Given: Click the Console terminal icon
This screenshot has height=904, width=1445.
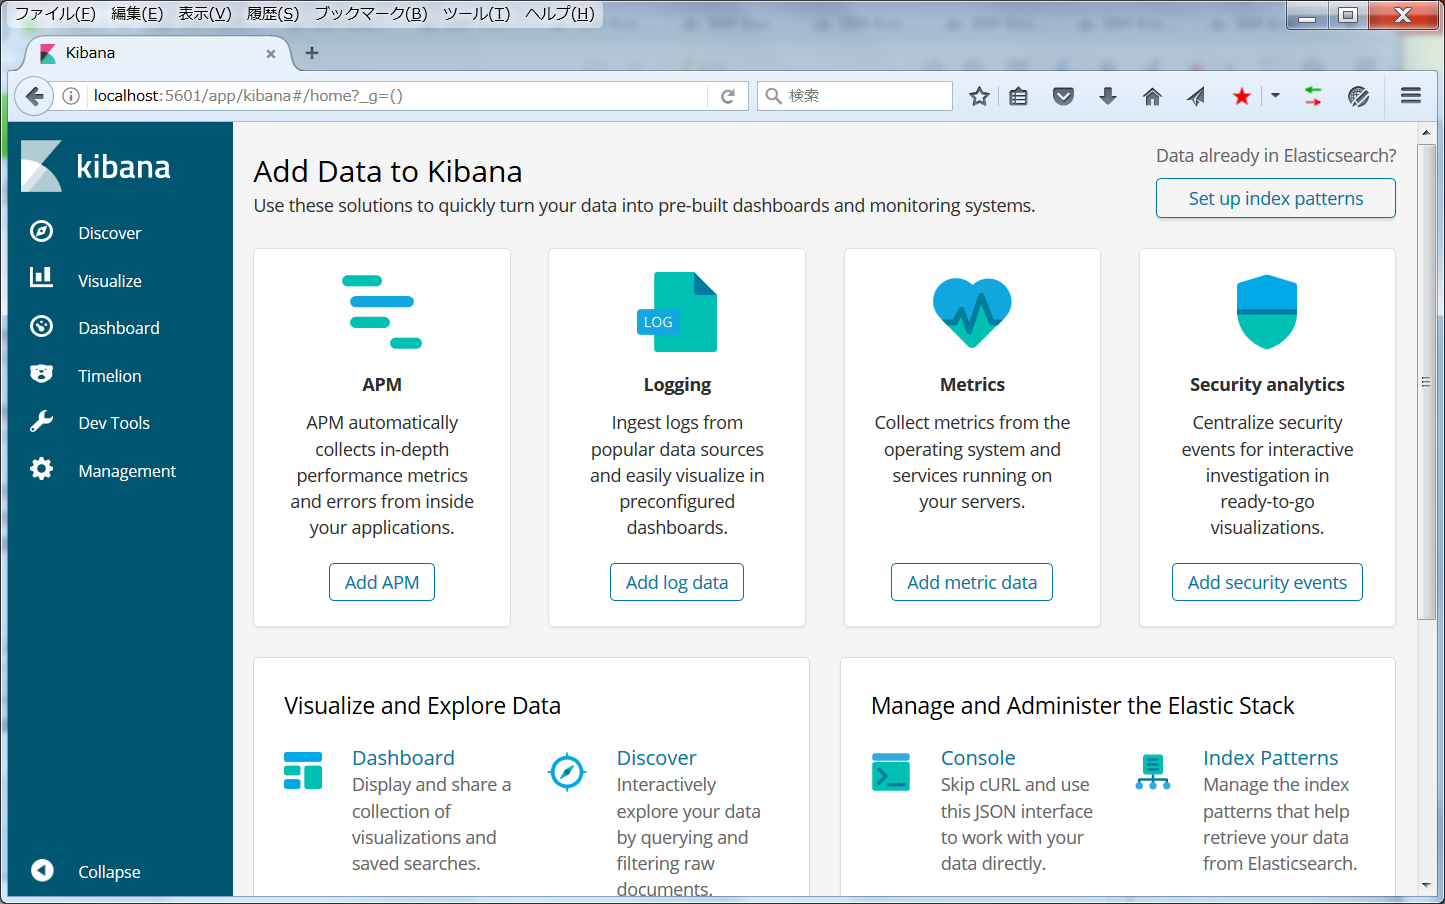Looking at the screenshot, I should click(x=890, y=771).
